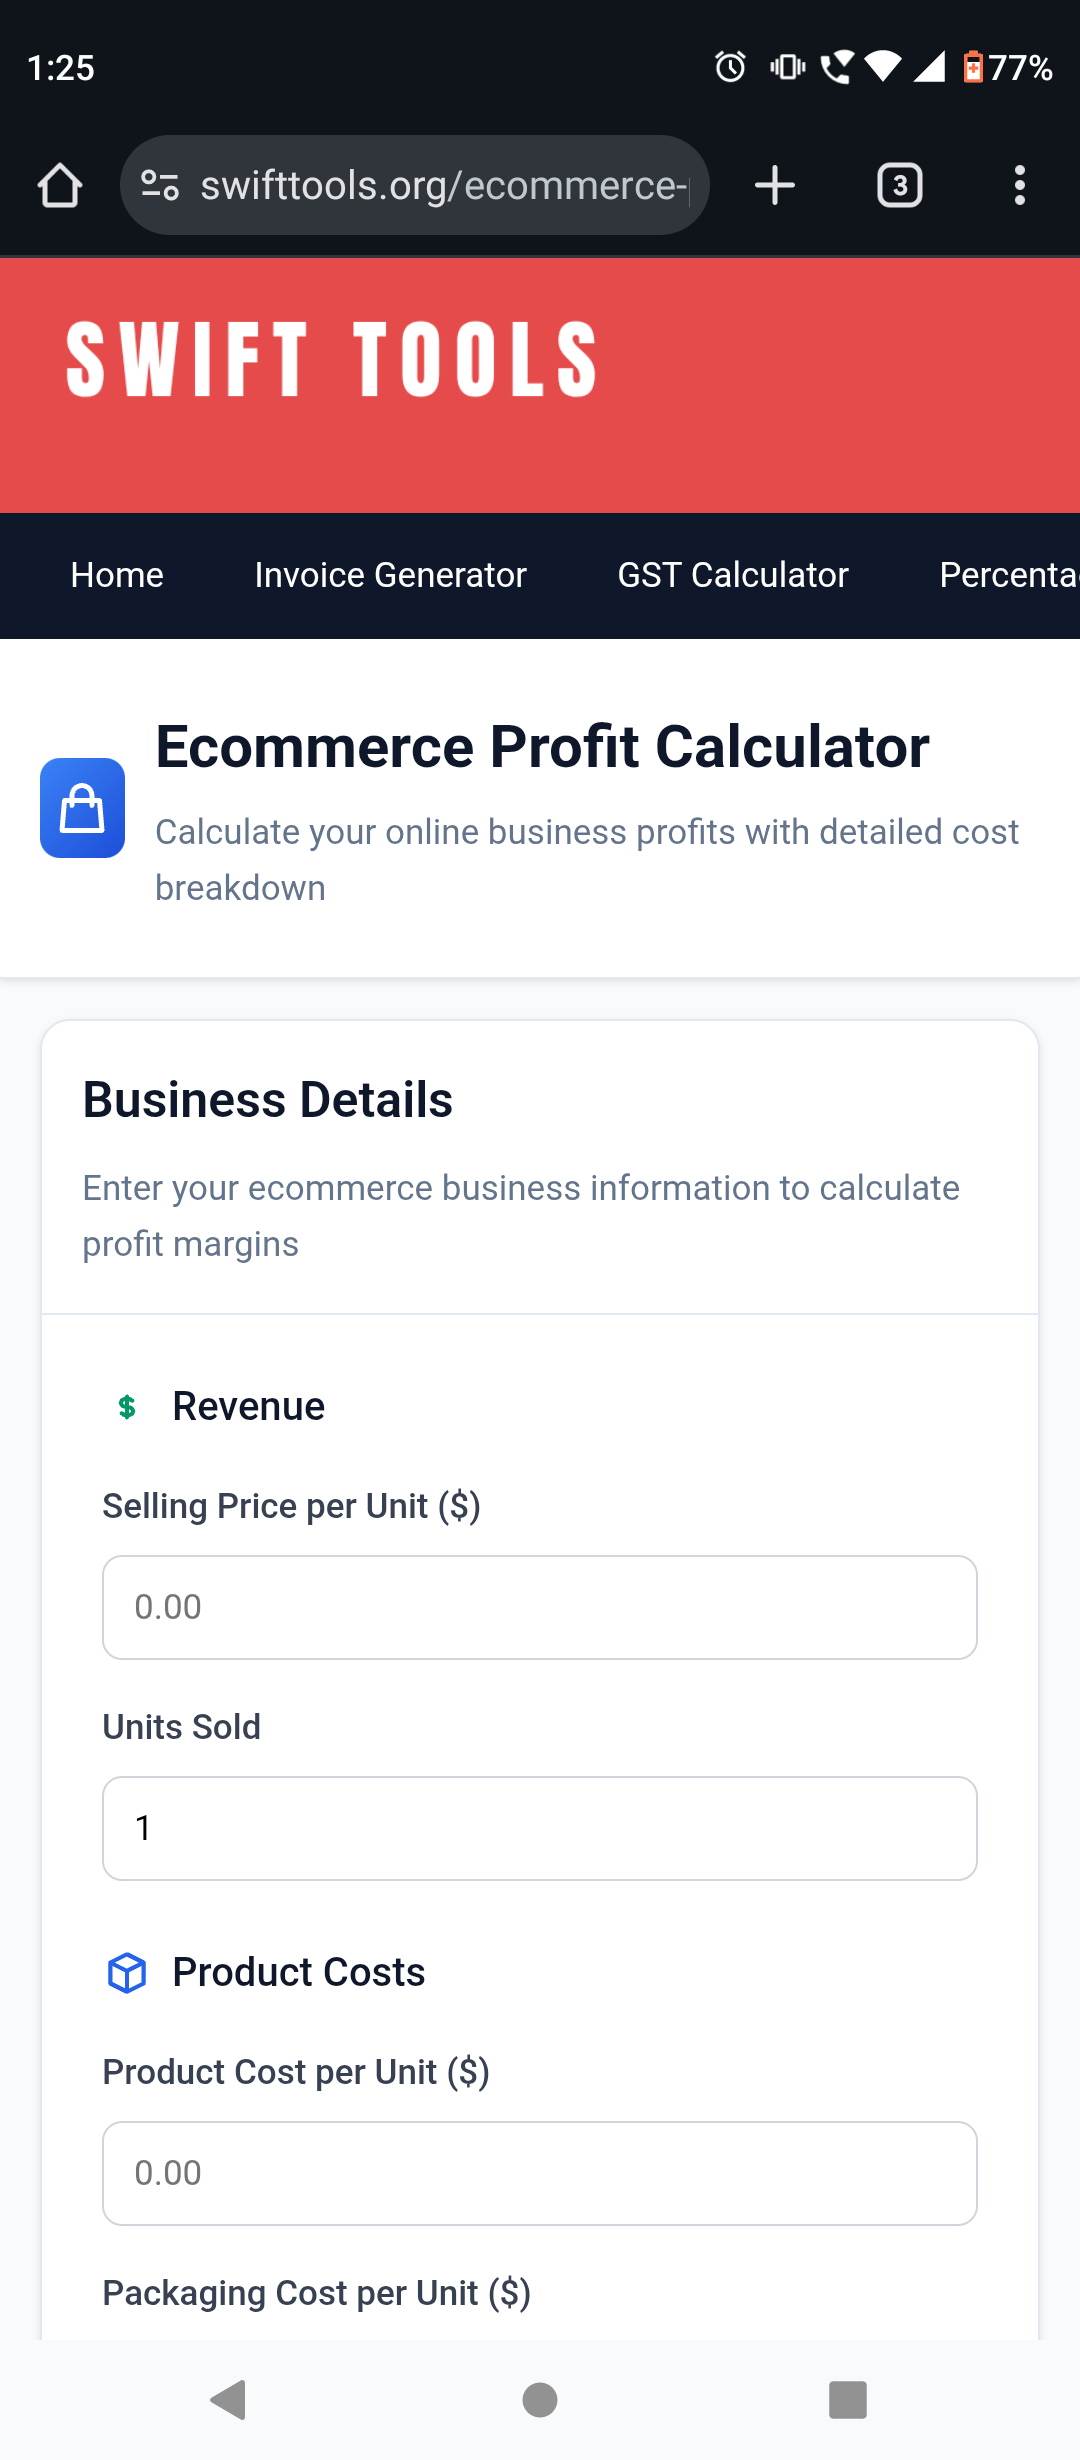Viewport: 1080px width, 2460px height.
Task: Tap the Android home circle button
Action: (x=540, y=2400)
